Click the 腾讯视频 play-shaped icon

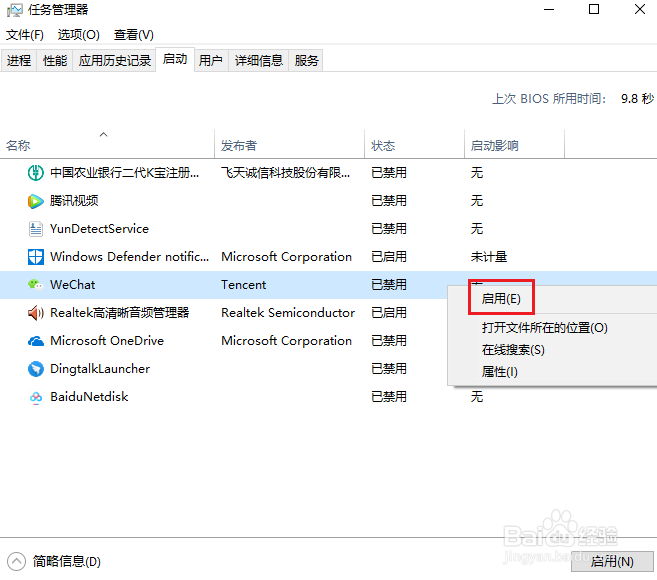point(36,201)
